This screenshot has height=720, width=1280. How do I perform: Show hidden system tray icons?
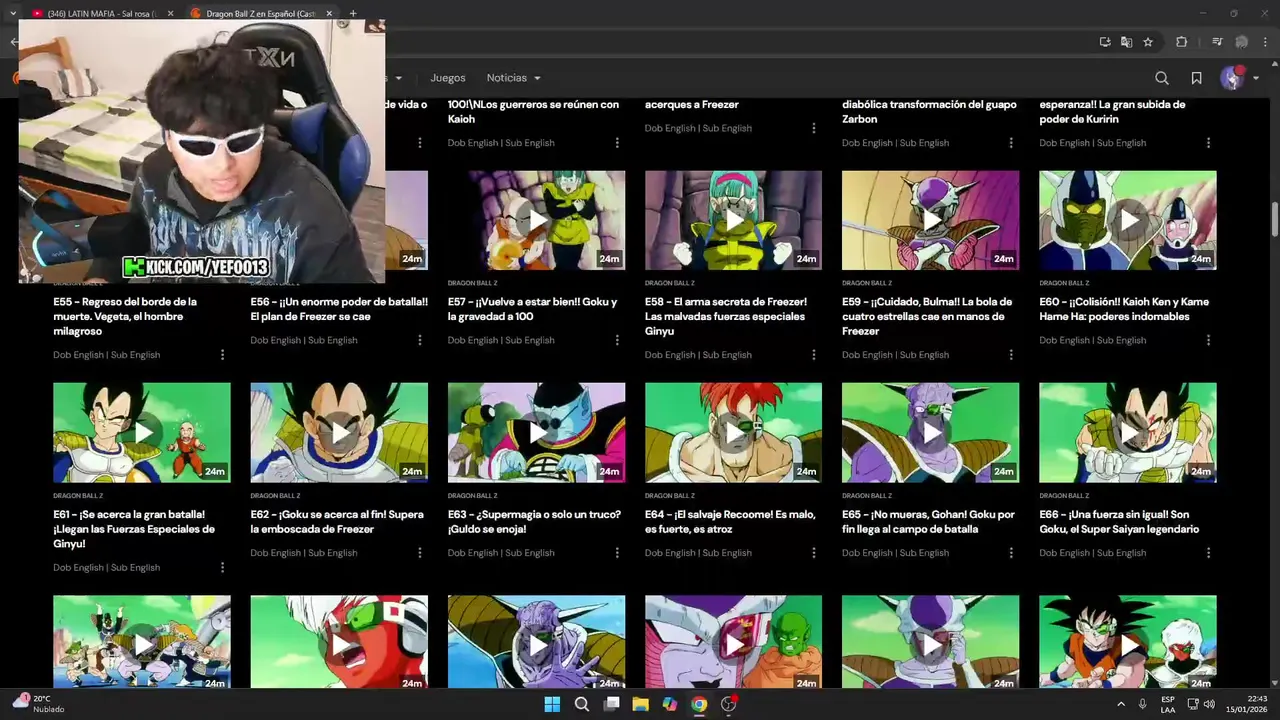(1120, 704)
